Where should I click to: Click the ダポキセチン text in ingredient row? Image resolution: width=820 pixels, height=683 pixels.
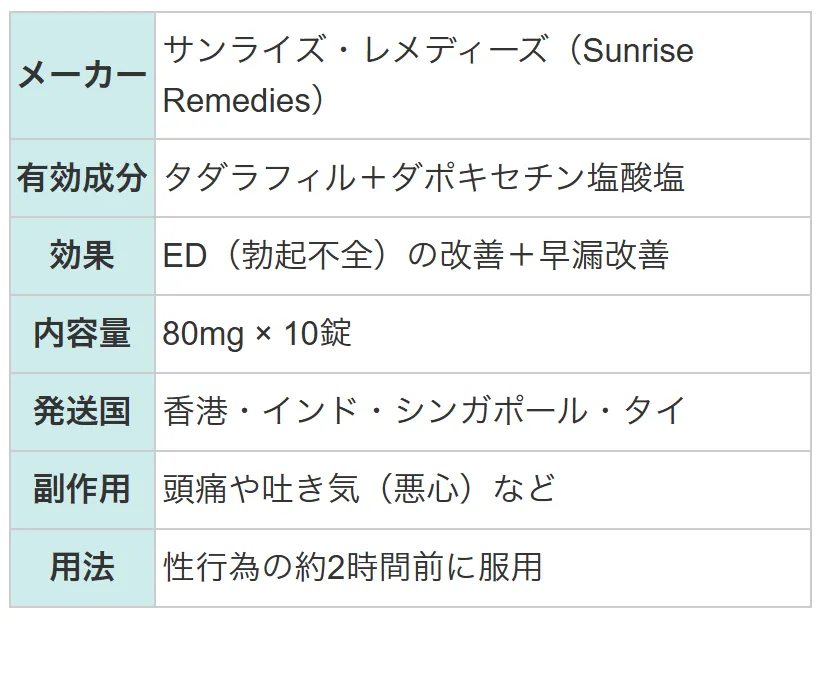coord(488,177)
